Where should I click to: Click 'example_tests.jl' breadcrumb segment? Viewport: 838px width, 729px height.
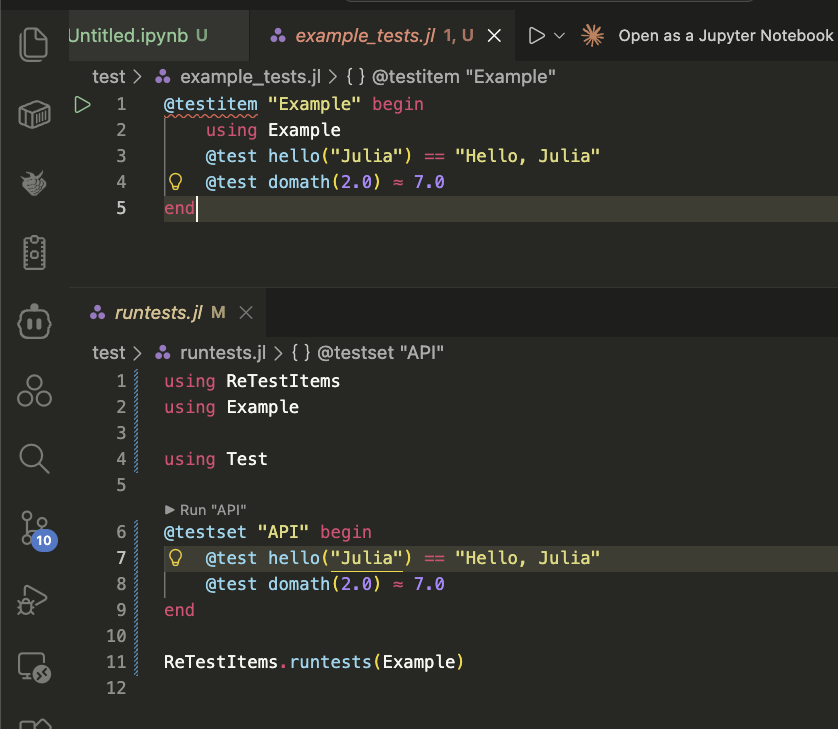click(x=250, y=77)
